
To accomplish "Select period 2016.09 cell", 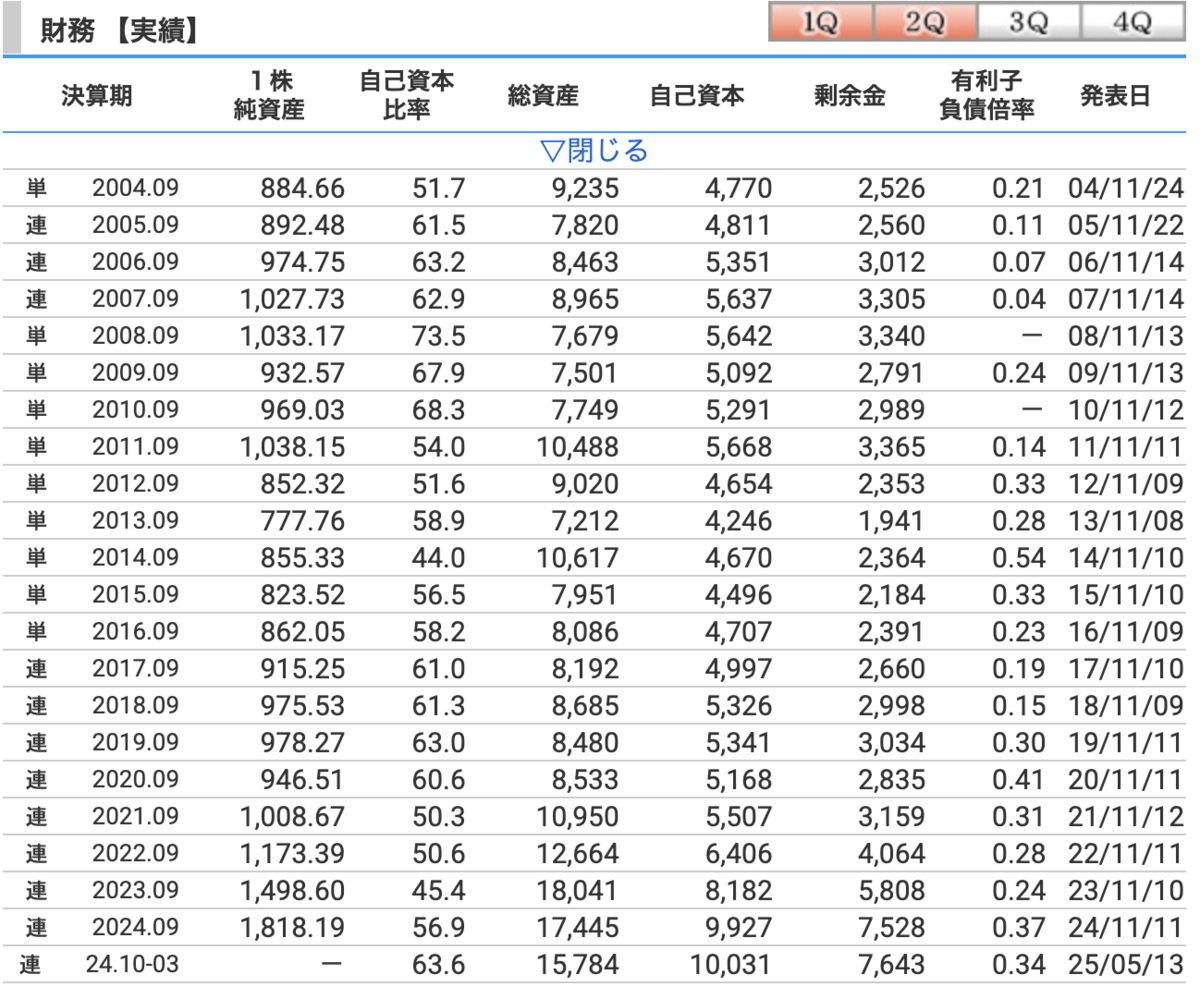I will point(135,632).
